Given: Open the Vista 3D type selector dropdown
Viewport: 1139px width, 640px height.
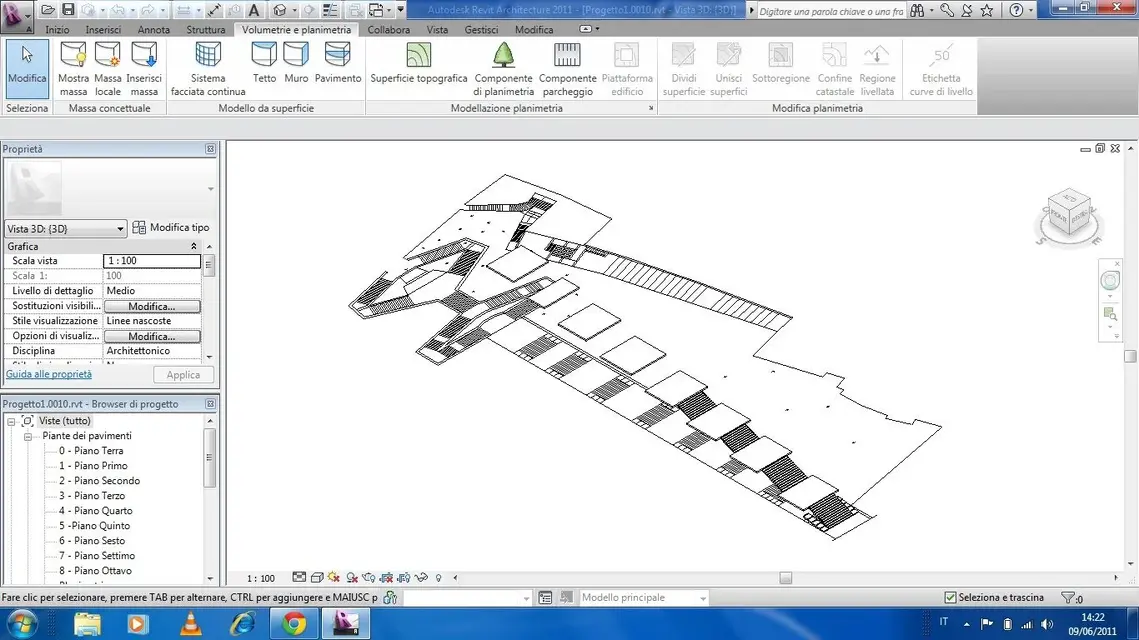Looking at the screenshot, I should 65,228.
